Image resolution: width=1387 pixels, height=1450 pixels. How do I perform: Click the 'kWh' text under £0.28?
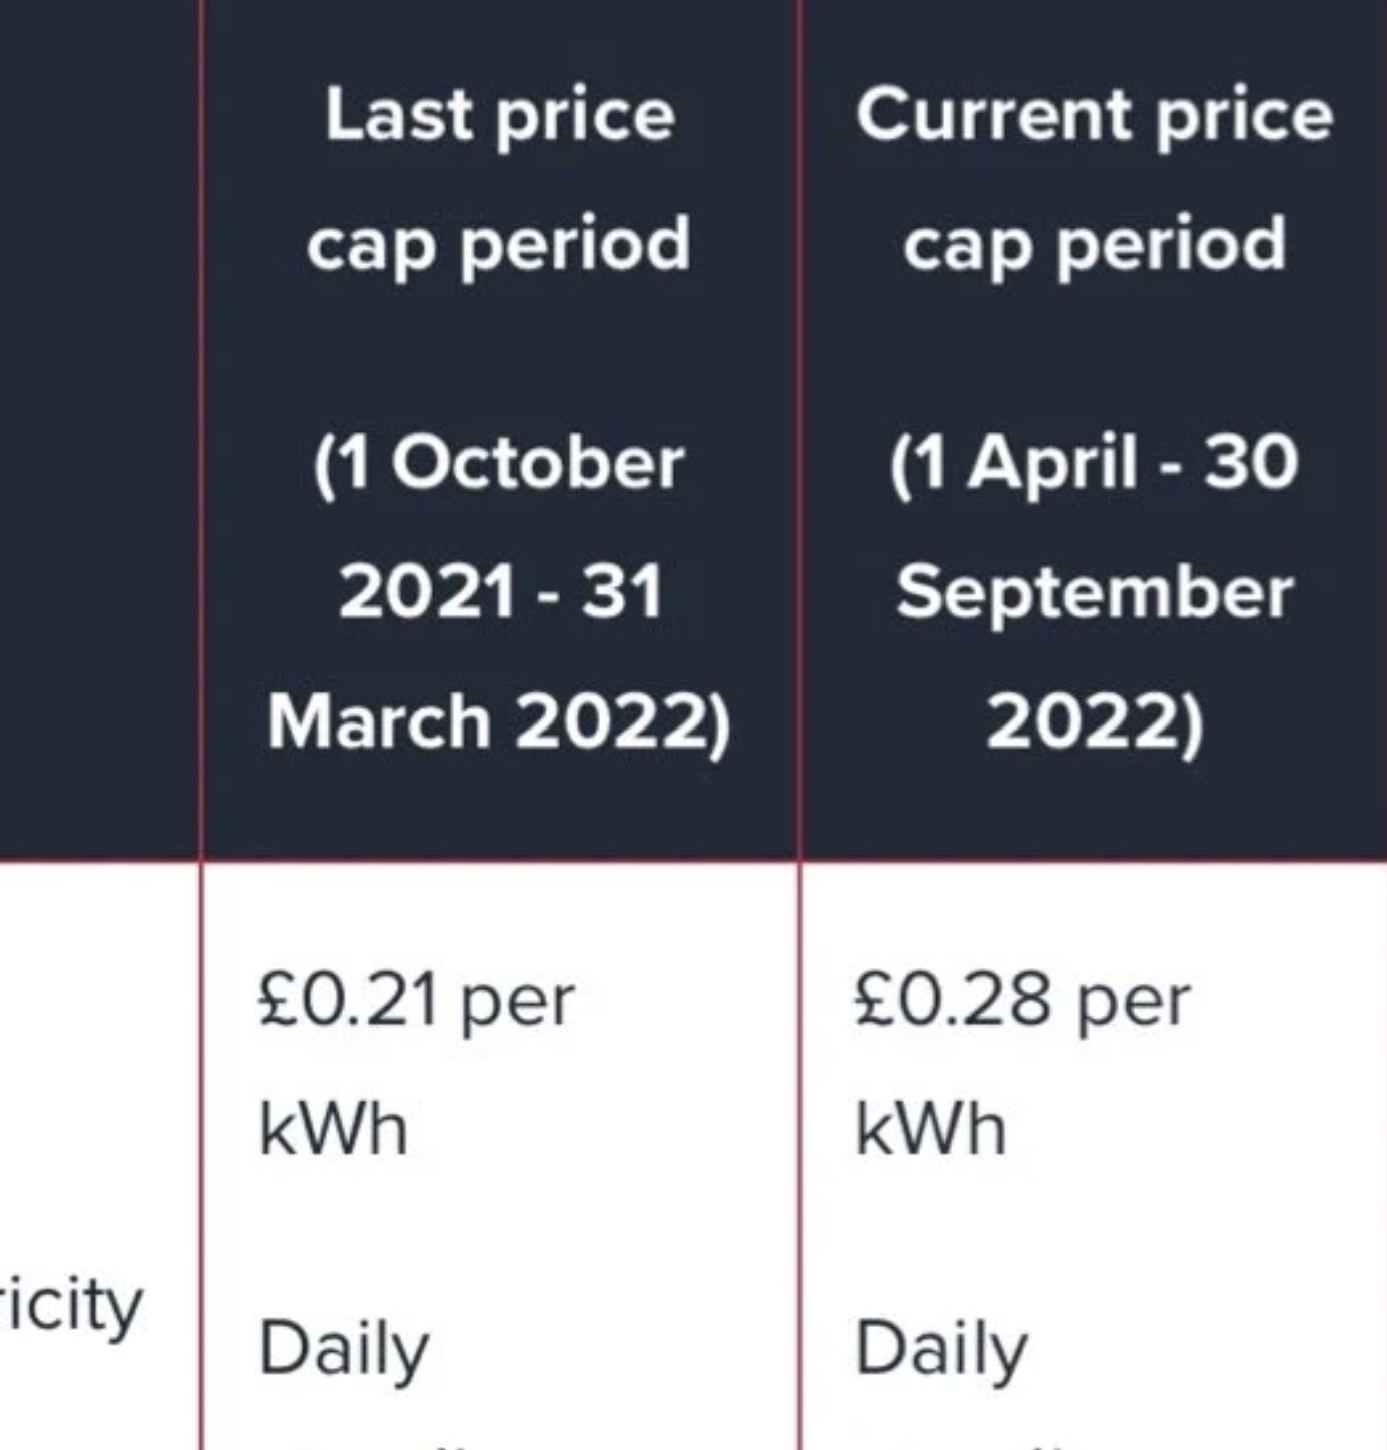coord(930,1129)
